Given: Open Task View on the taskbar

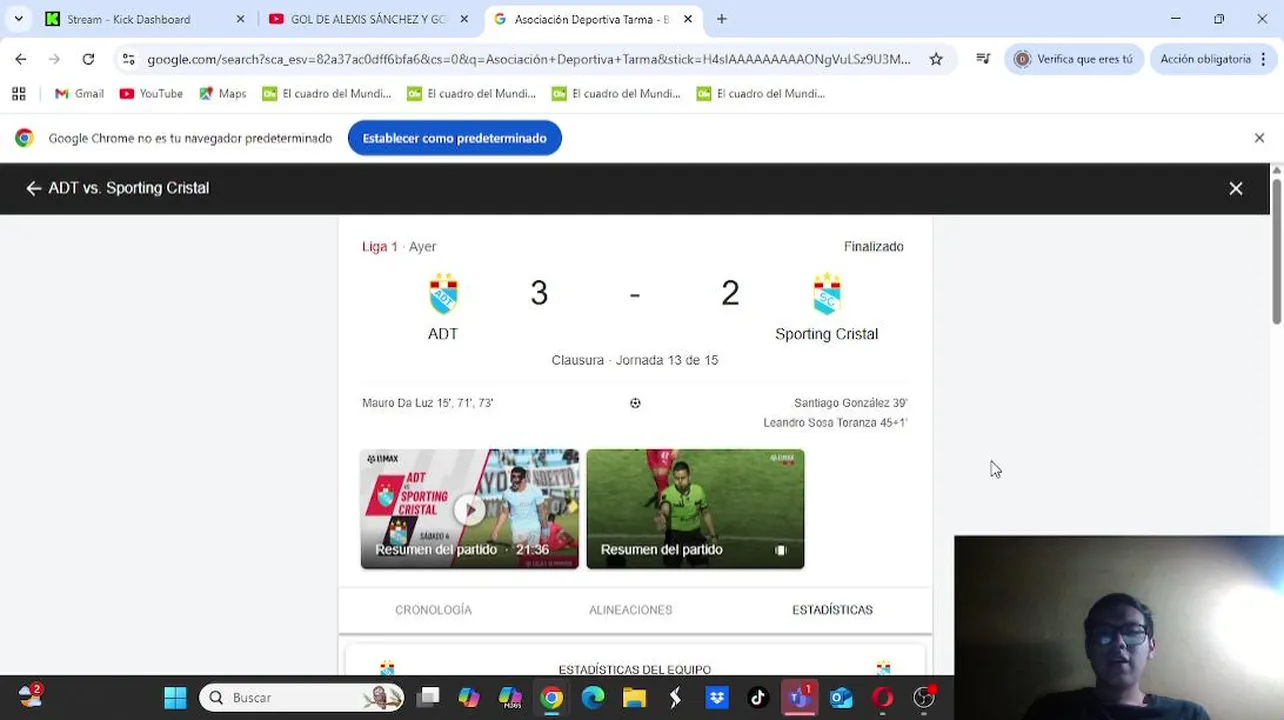Looking at the screenshot, I should [x=428, y=698].
